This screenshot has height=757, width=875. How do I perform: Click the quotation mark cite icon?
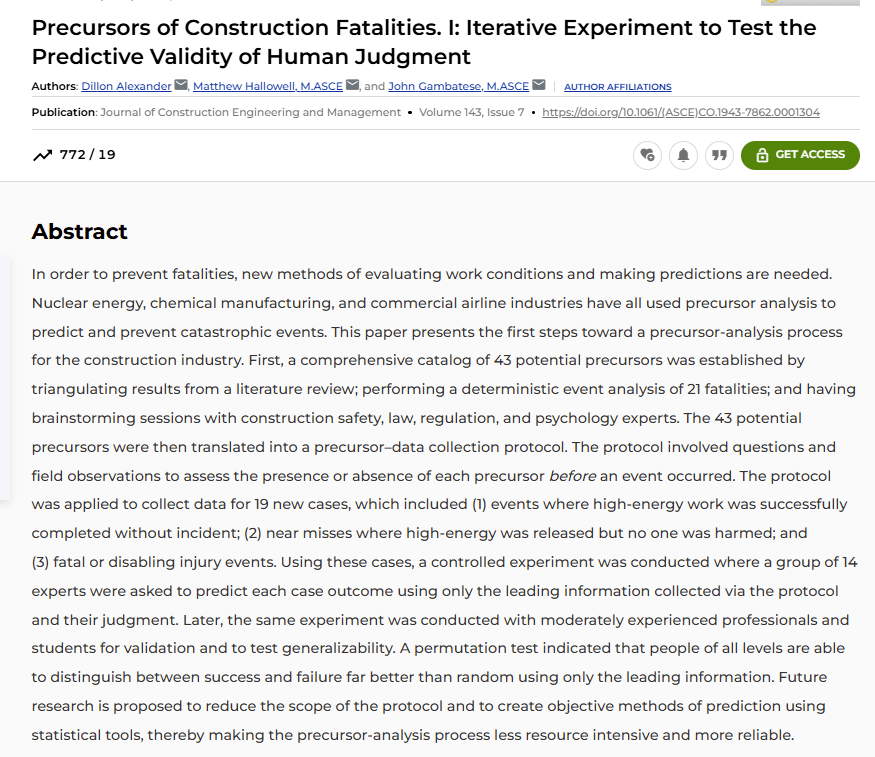(x=718, y=155)
